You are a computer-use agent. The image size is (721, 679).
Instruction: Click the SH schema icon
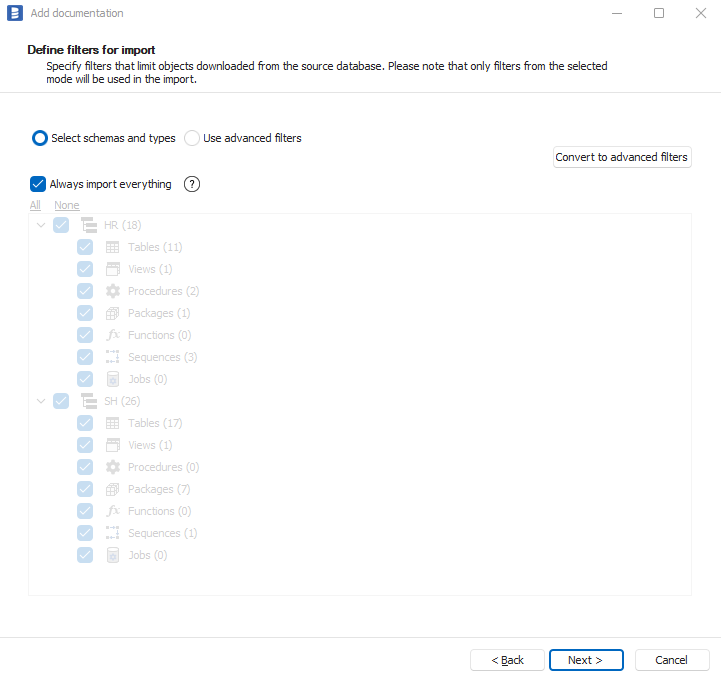pyautogui.click(x=89, y=401)
